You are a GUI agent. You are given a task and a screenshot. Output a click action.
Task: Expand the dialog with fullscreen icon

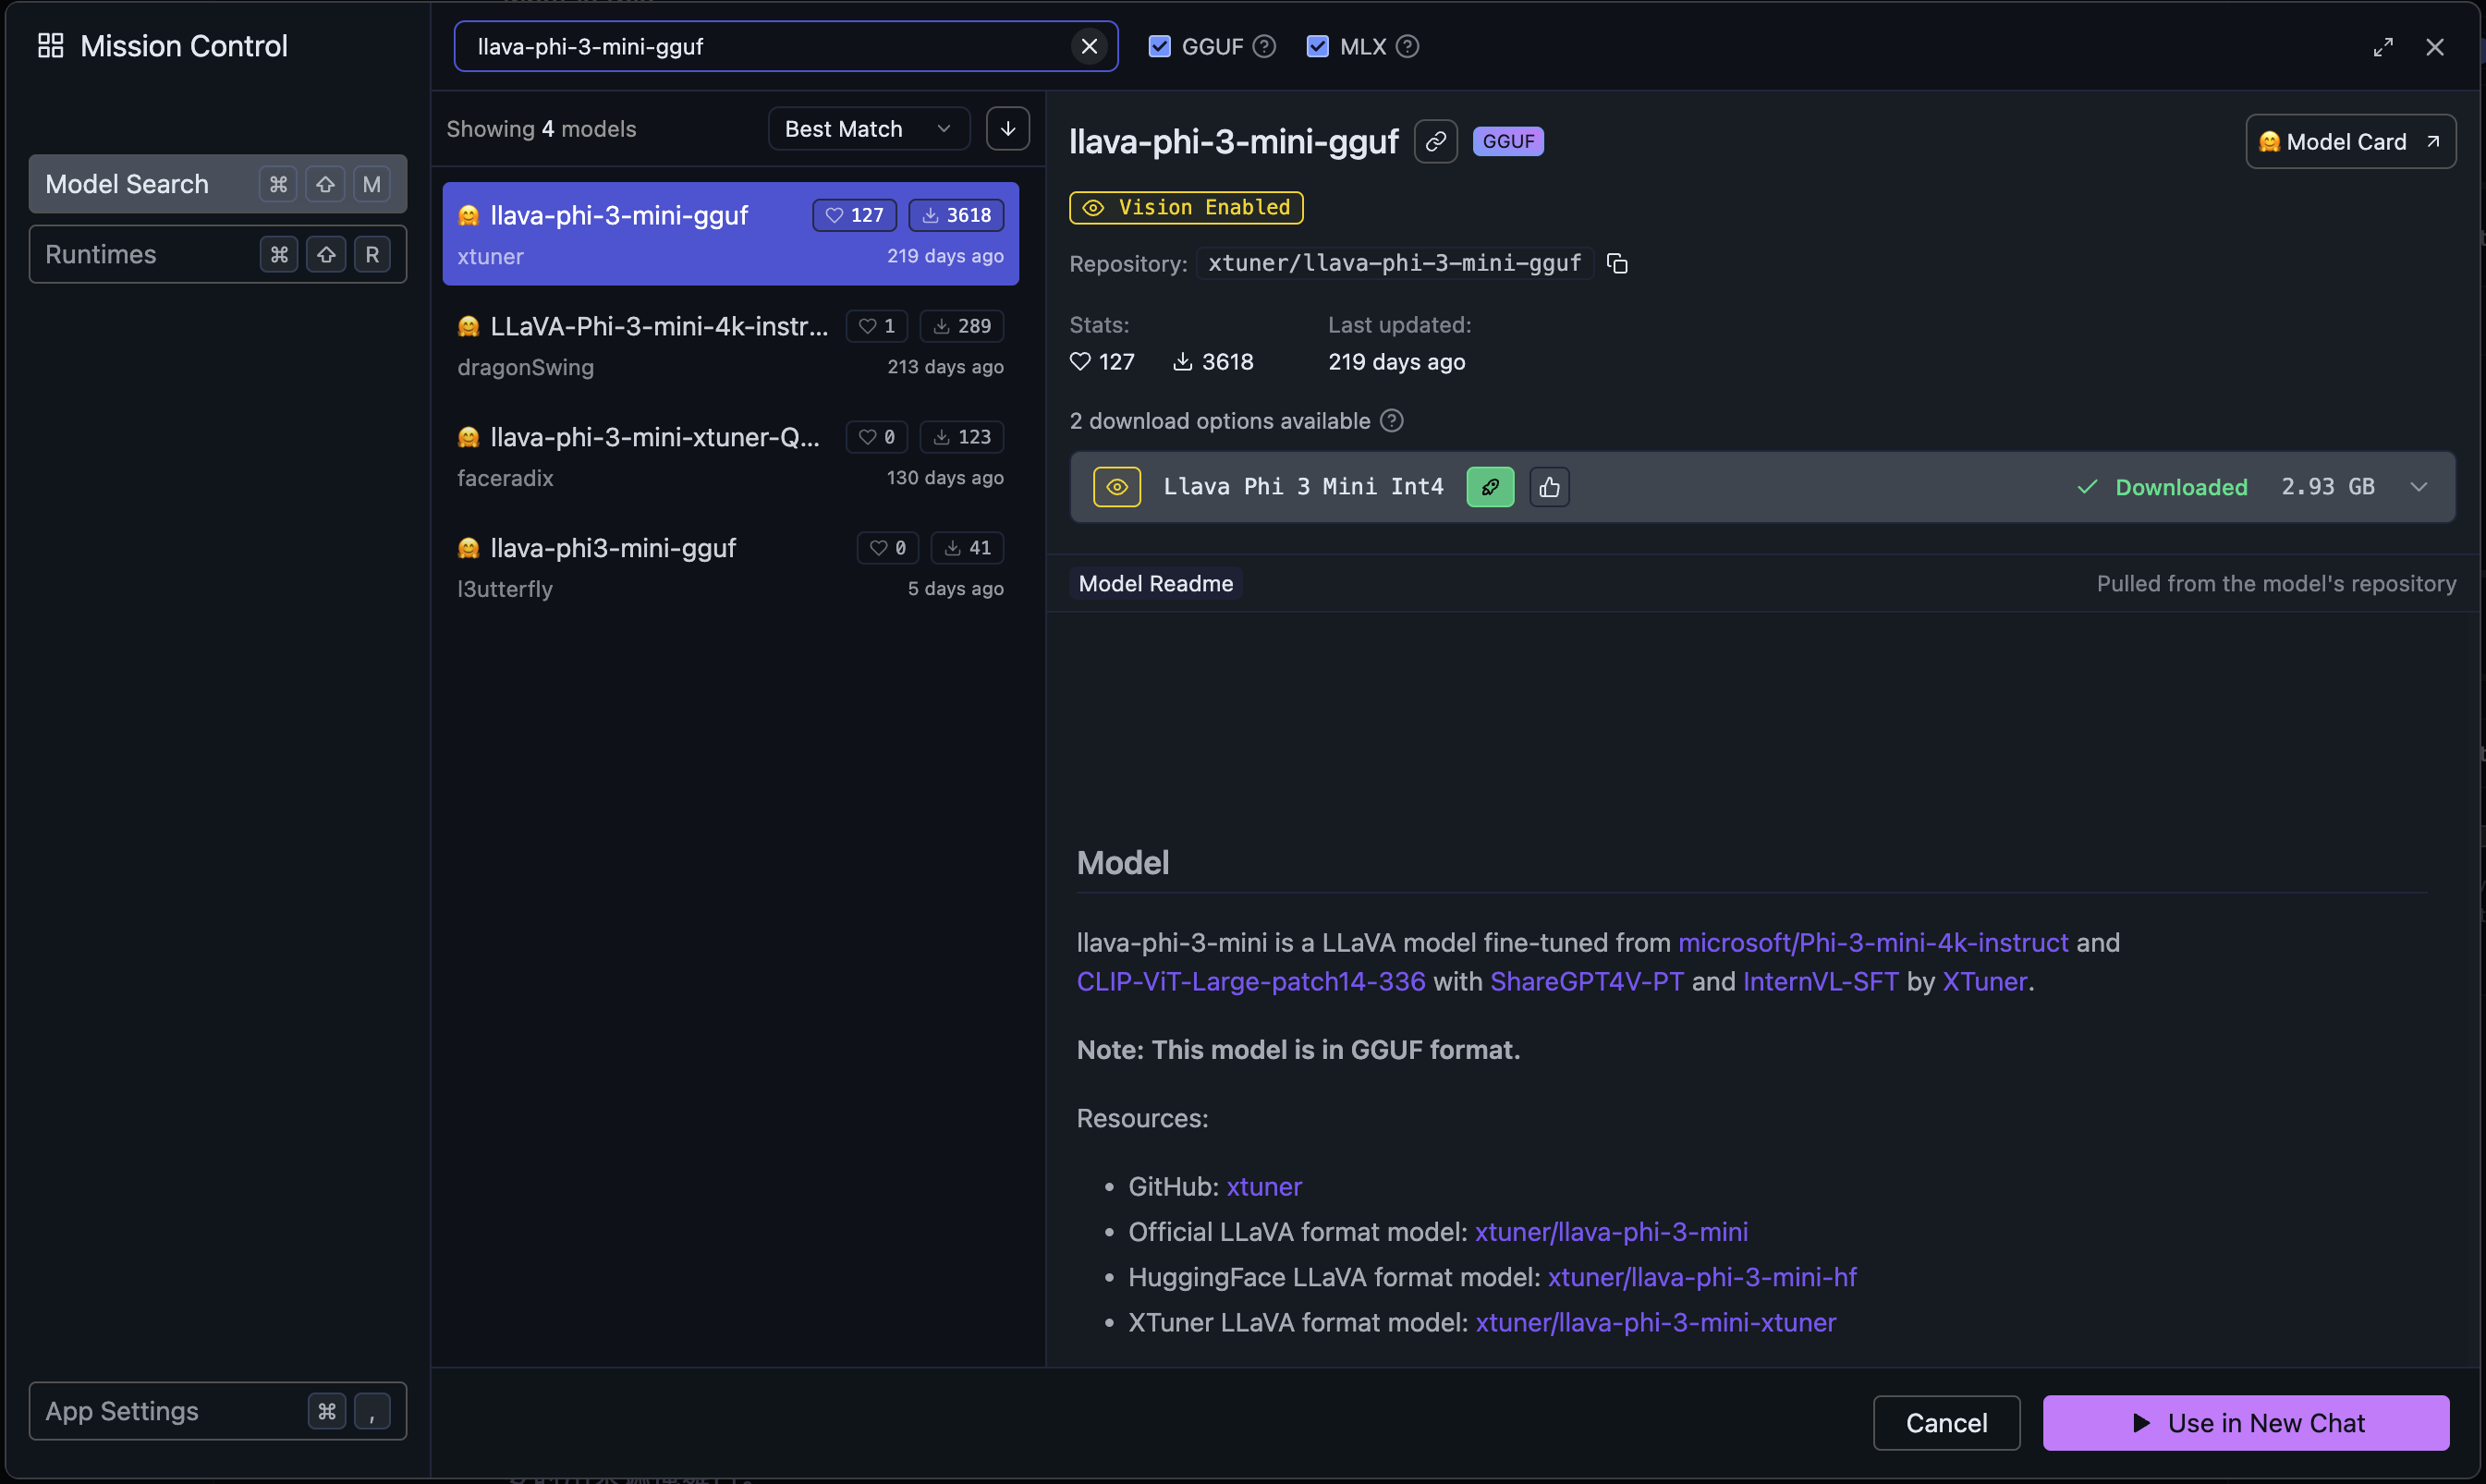[x=2383, y=47]
